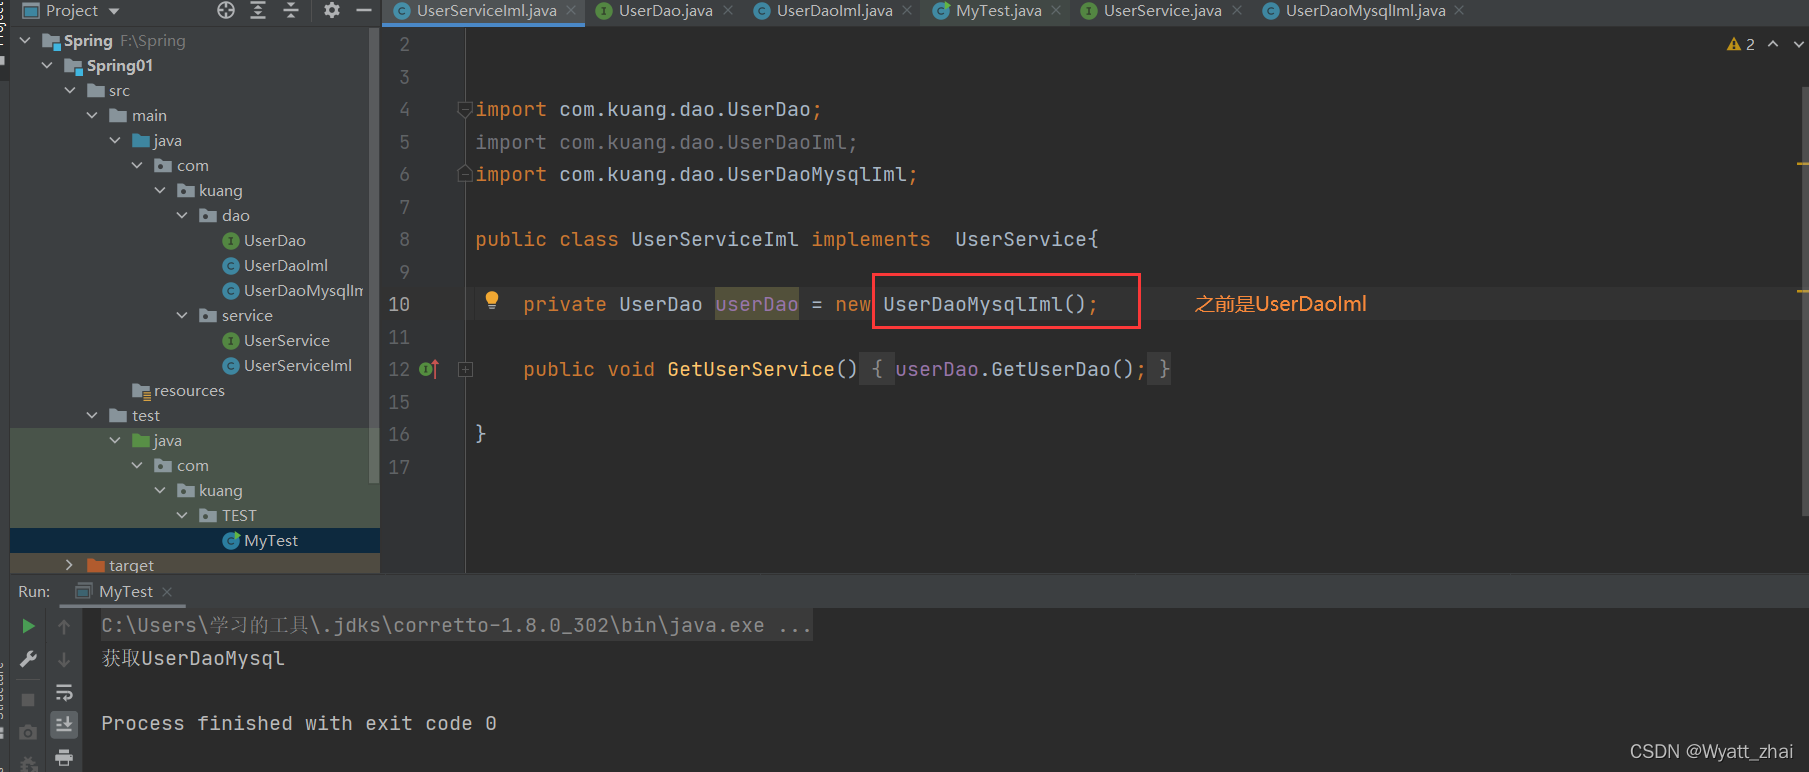The width and height of the screenshot is (1809, 772).
Task: Toggle scroll to end of console
Action: [64, 724]
